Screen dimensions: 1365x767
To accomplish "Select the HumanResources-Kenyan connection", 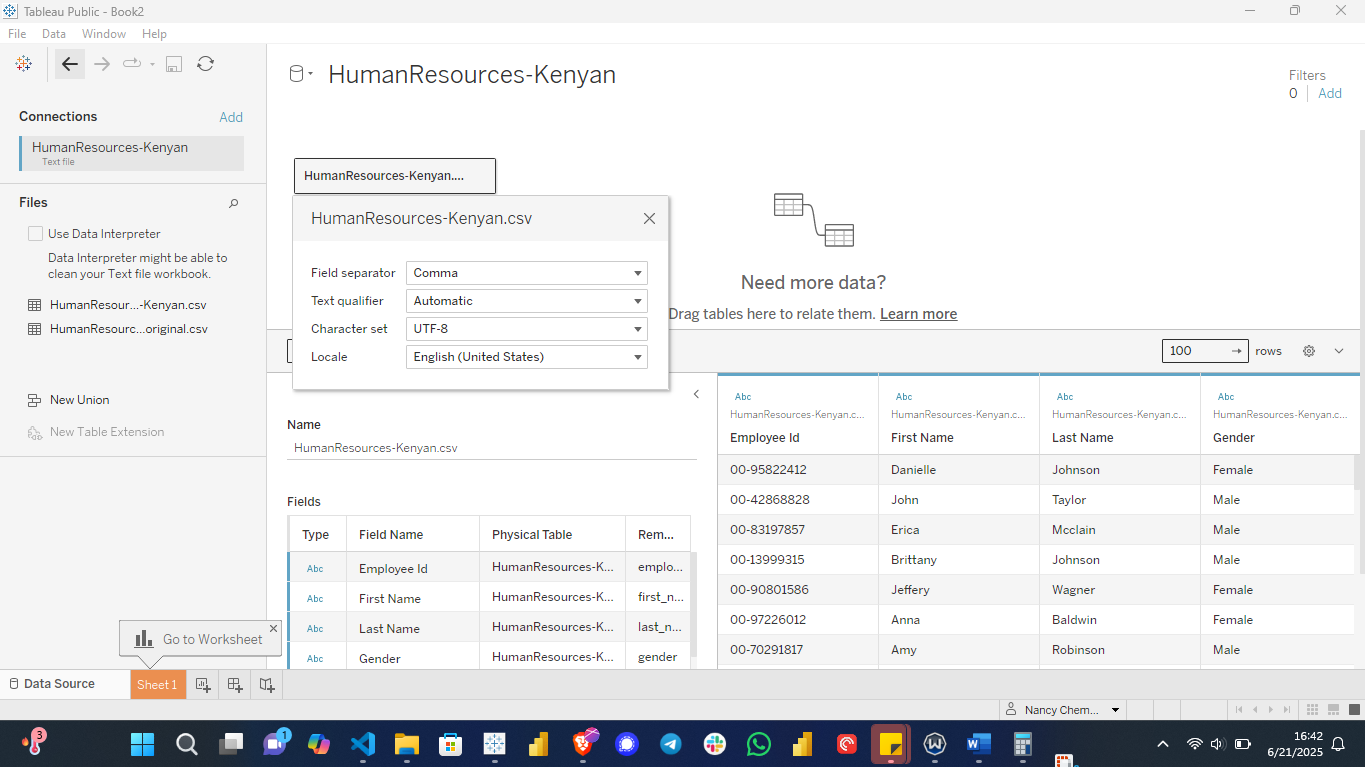I will click(131, 153).
